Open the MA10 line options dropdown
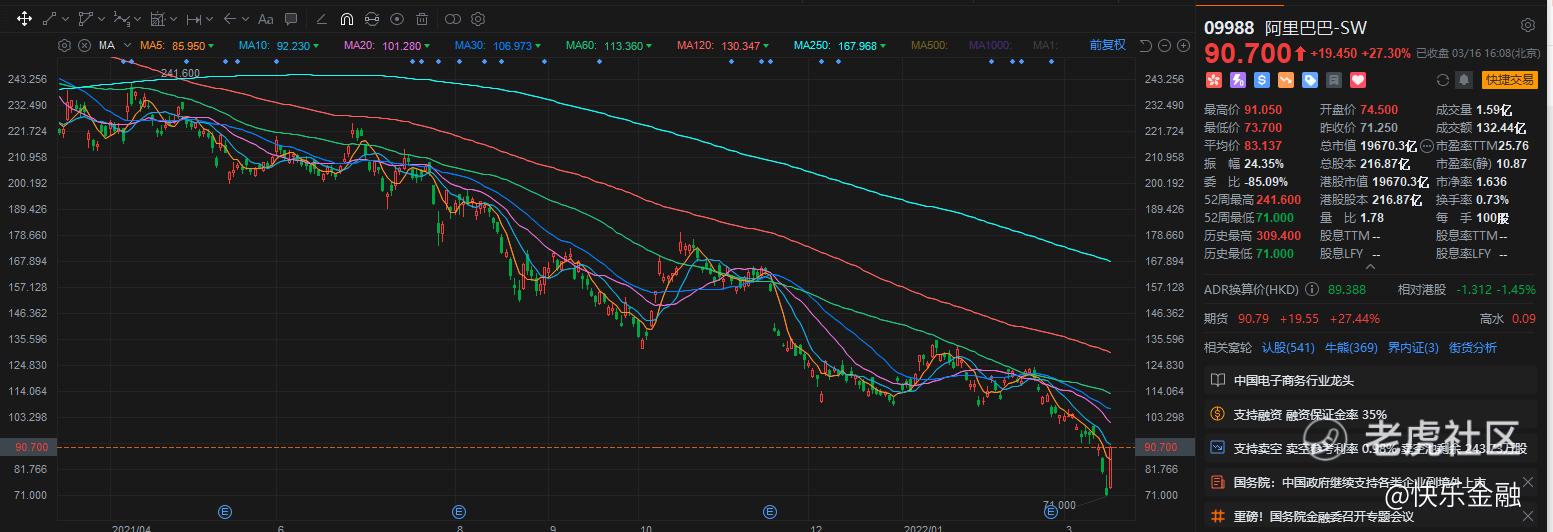 [x=315, y=46]
